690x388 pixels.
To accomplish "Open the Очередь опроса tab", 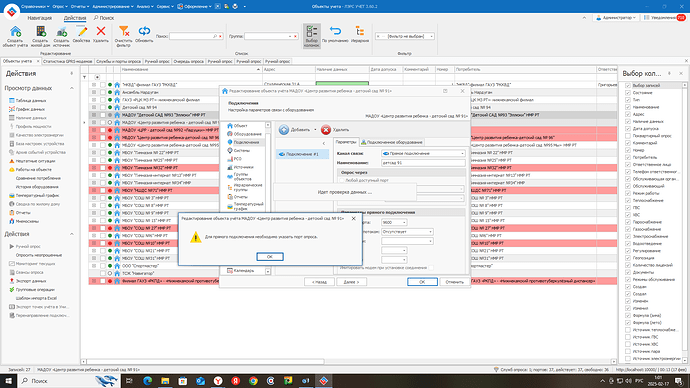I will 189,62.
